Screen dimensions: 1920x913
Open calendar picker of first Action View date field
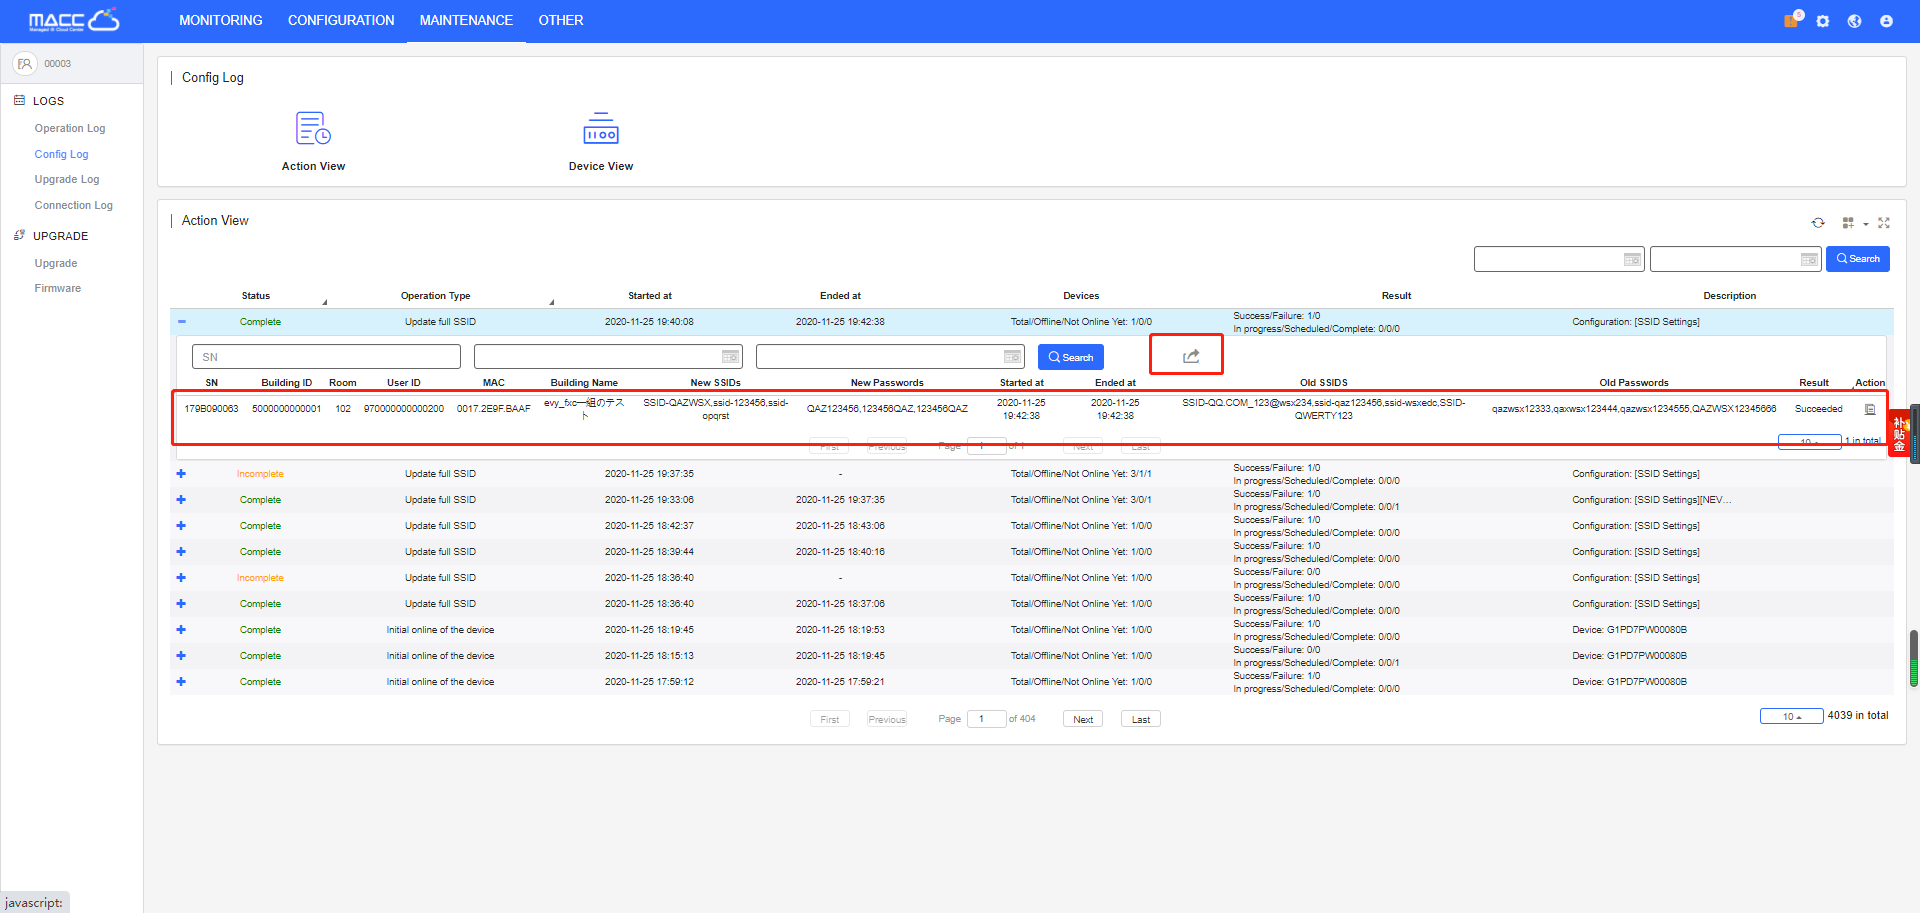(x=1632, y=260)
